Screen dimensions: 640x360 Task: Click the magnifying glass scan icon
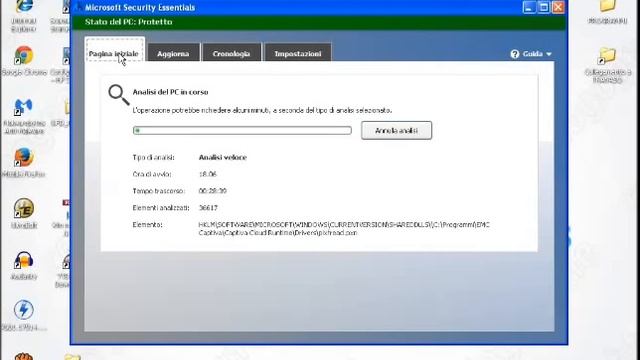[x=118, y=95]
